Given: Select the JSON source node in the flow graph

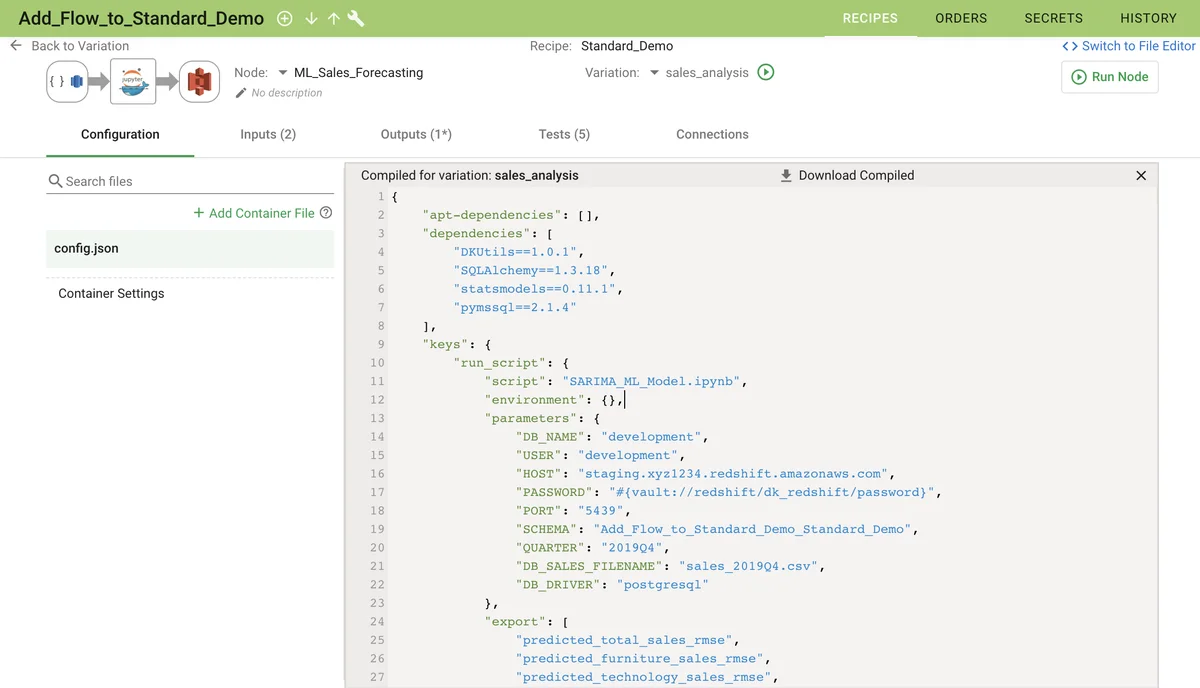Looking at the screenshot, I should pos(66,81).
